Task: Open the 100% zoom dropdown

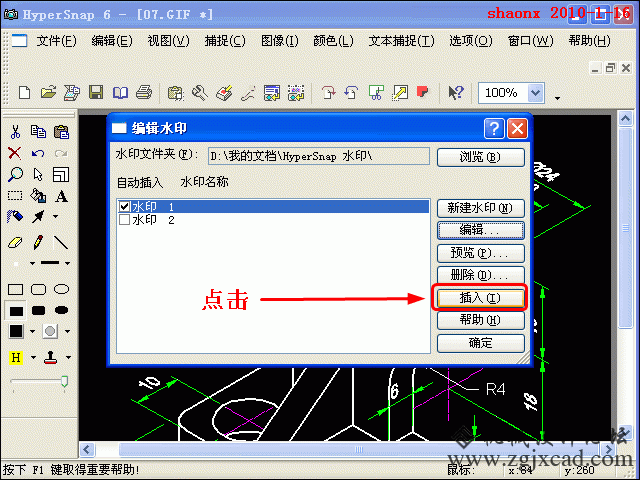Action: coord(536,93)
